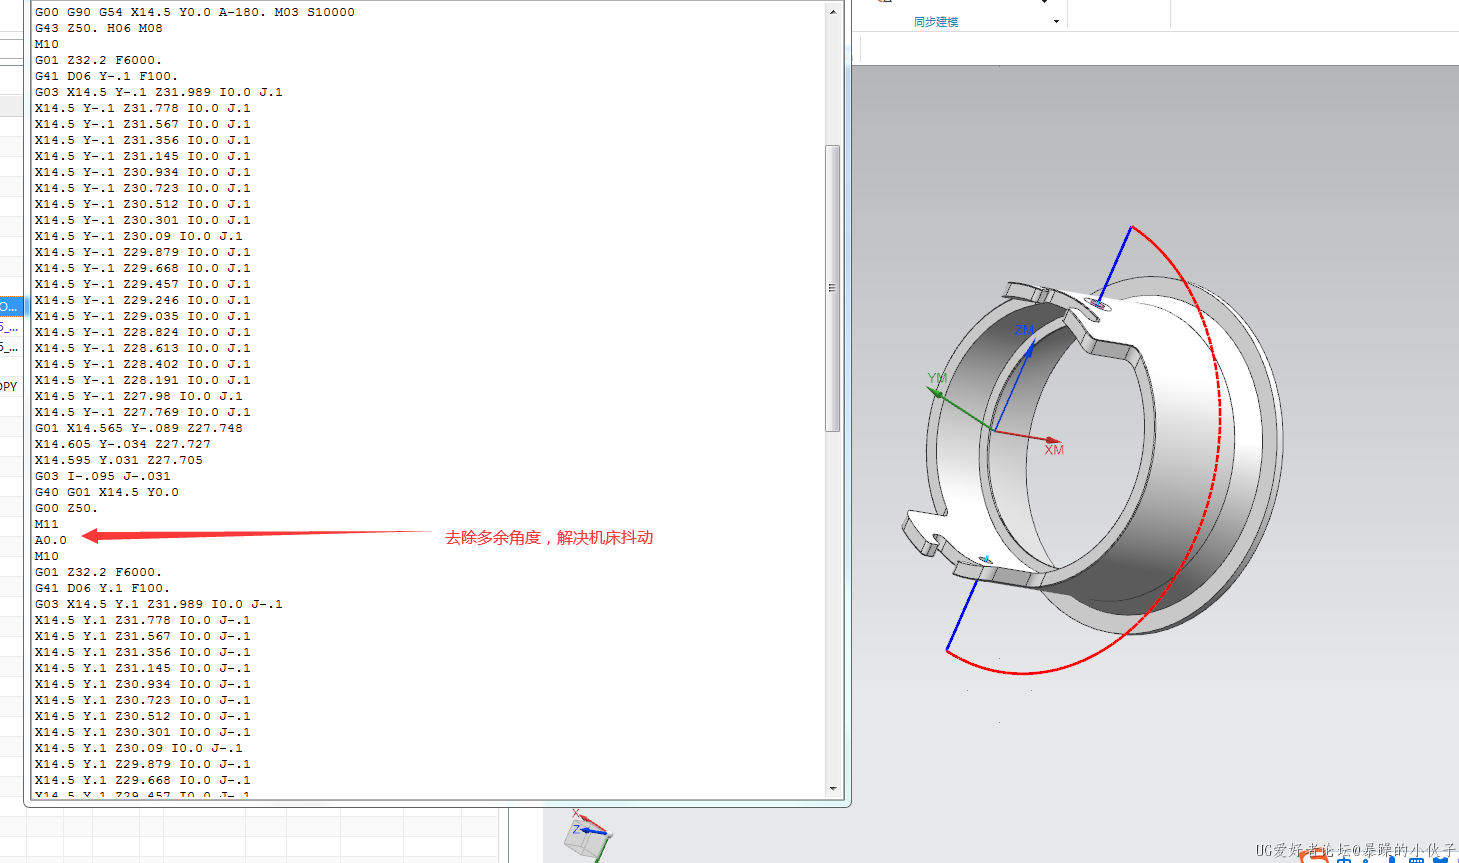
Task: Click the 'A0.0' line in the G-code
Action: (x=51, y=540)
